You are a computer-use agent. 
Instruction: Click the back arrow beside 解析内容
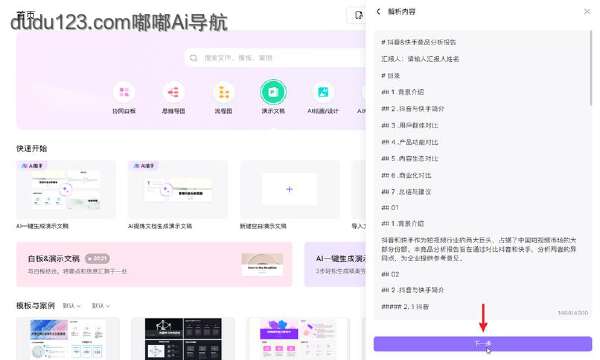pyautogui.click(x=378, y=11)
